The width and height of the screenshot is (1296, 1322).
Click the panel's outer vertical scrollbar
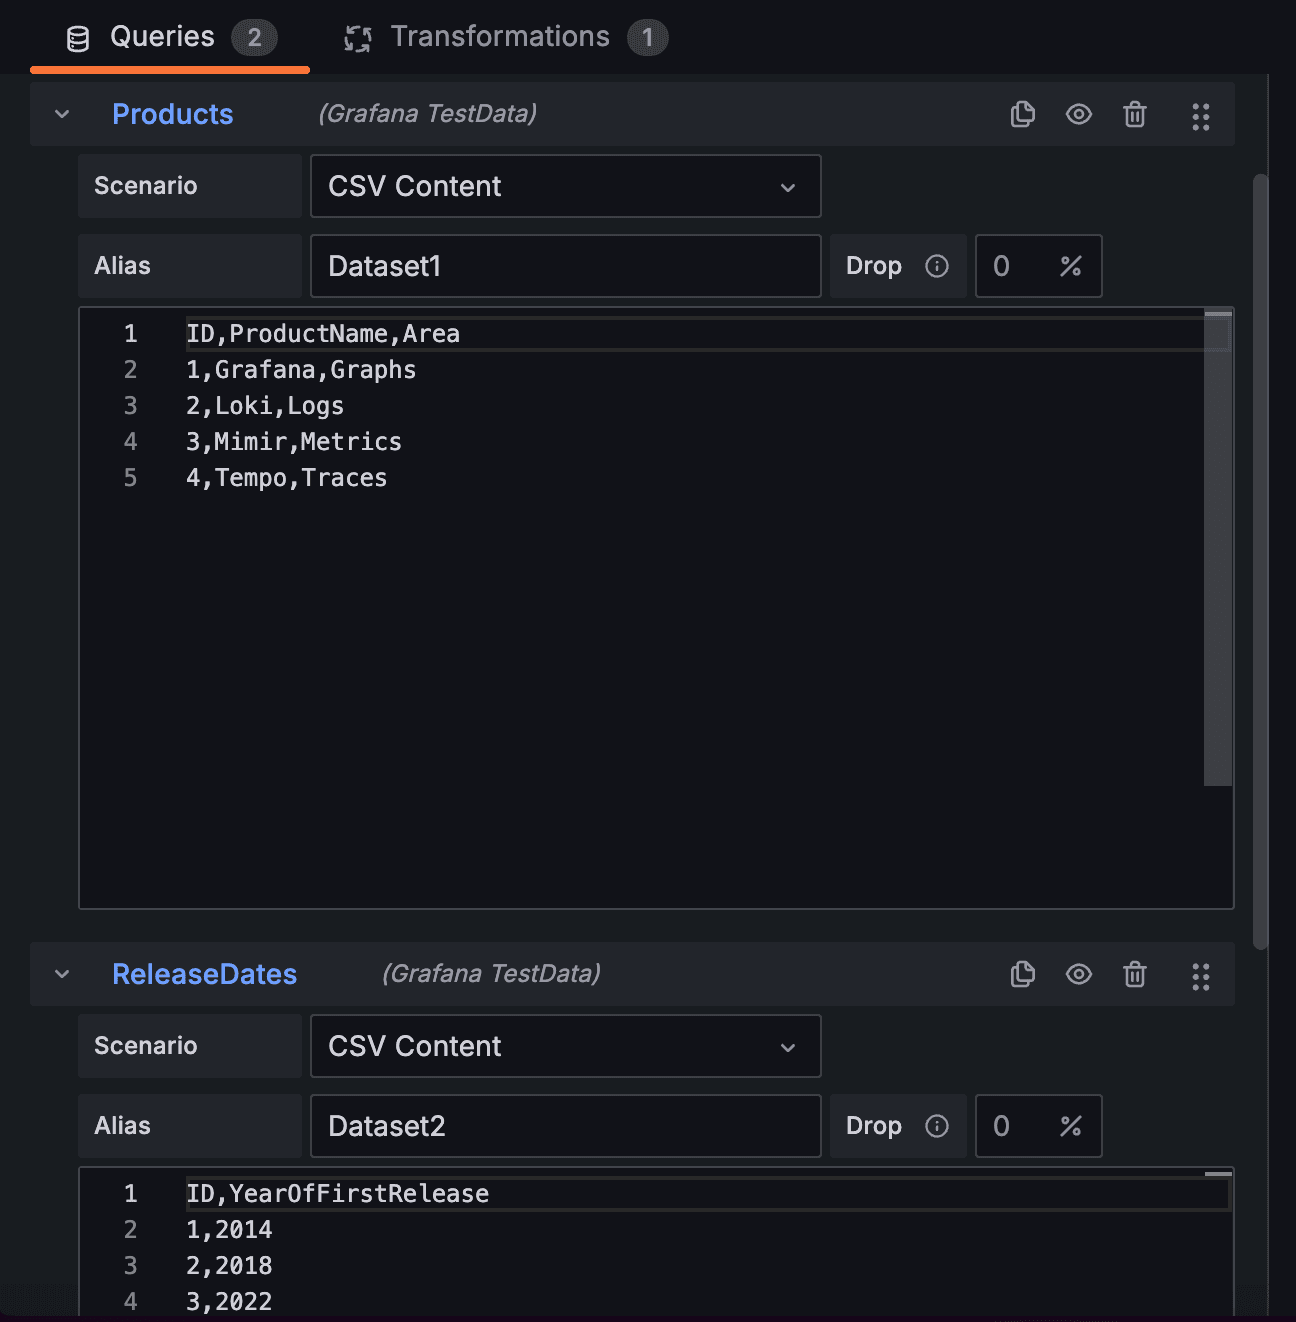pos(1260,561)
